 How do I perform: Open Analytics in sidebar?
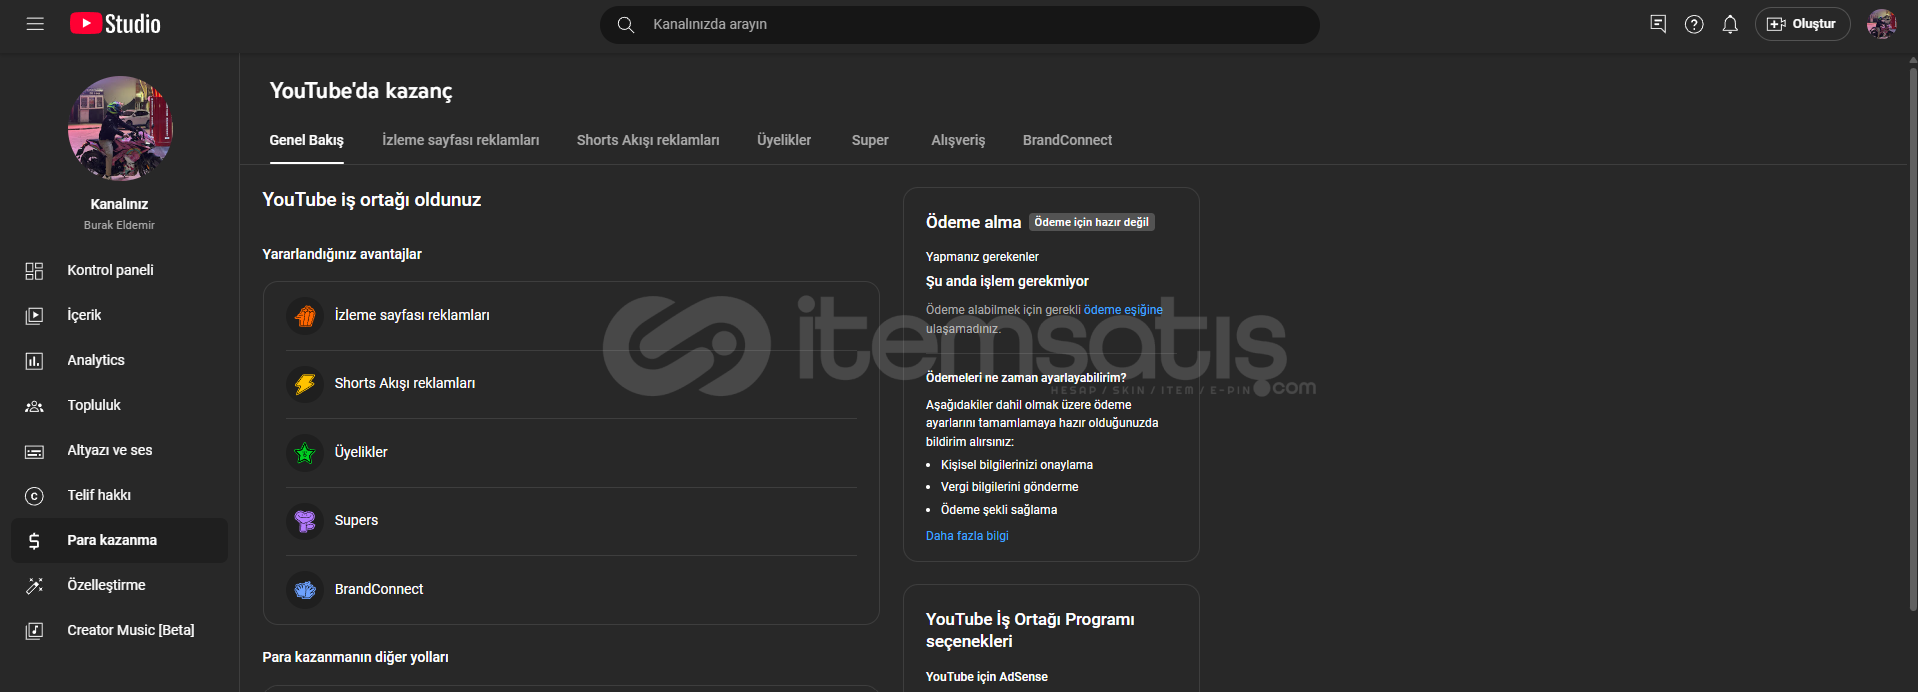tap(120, 360)
